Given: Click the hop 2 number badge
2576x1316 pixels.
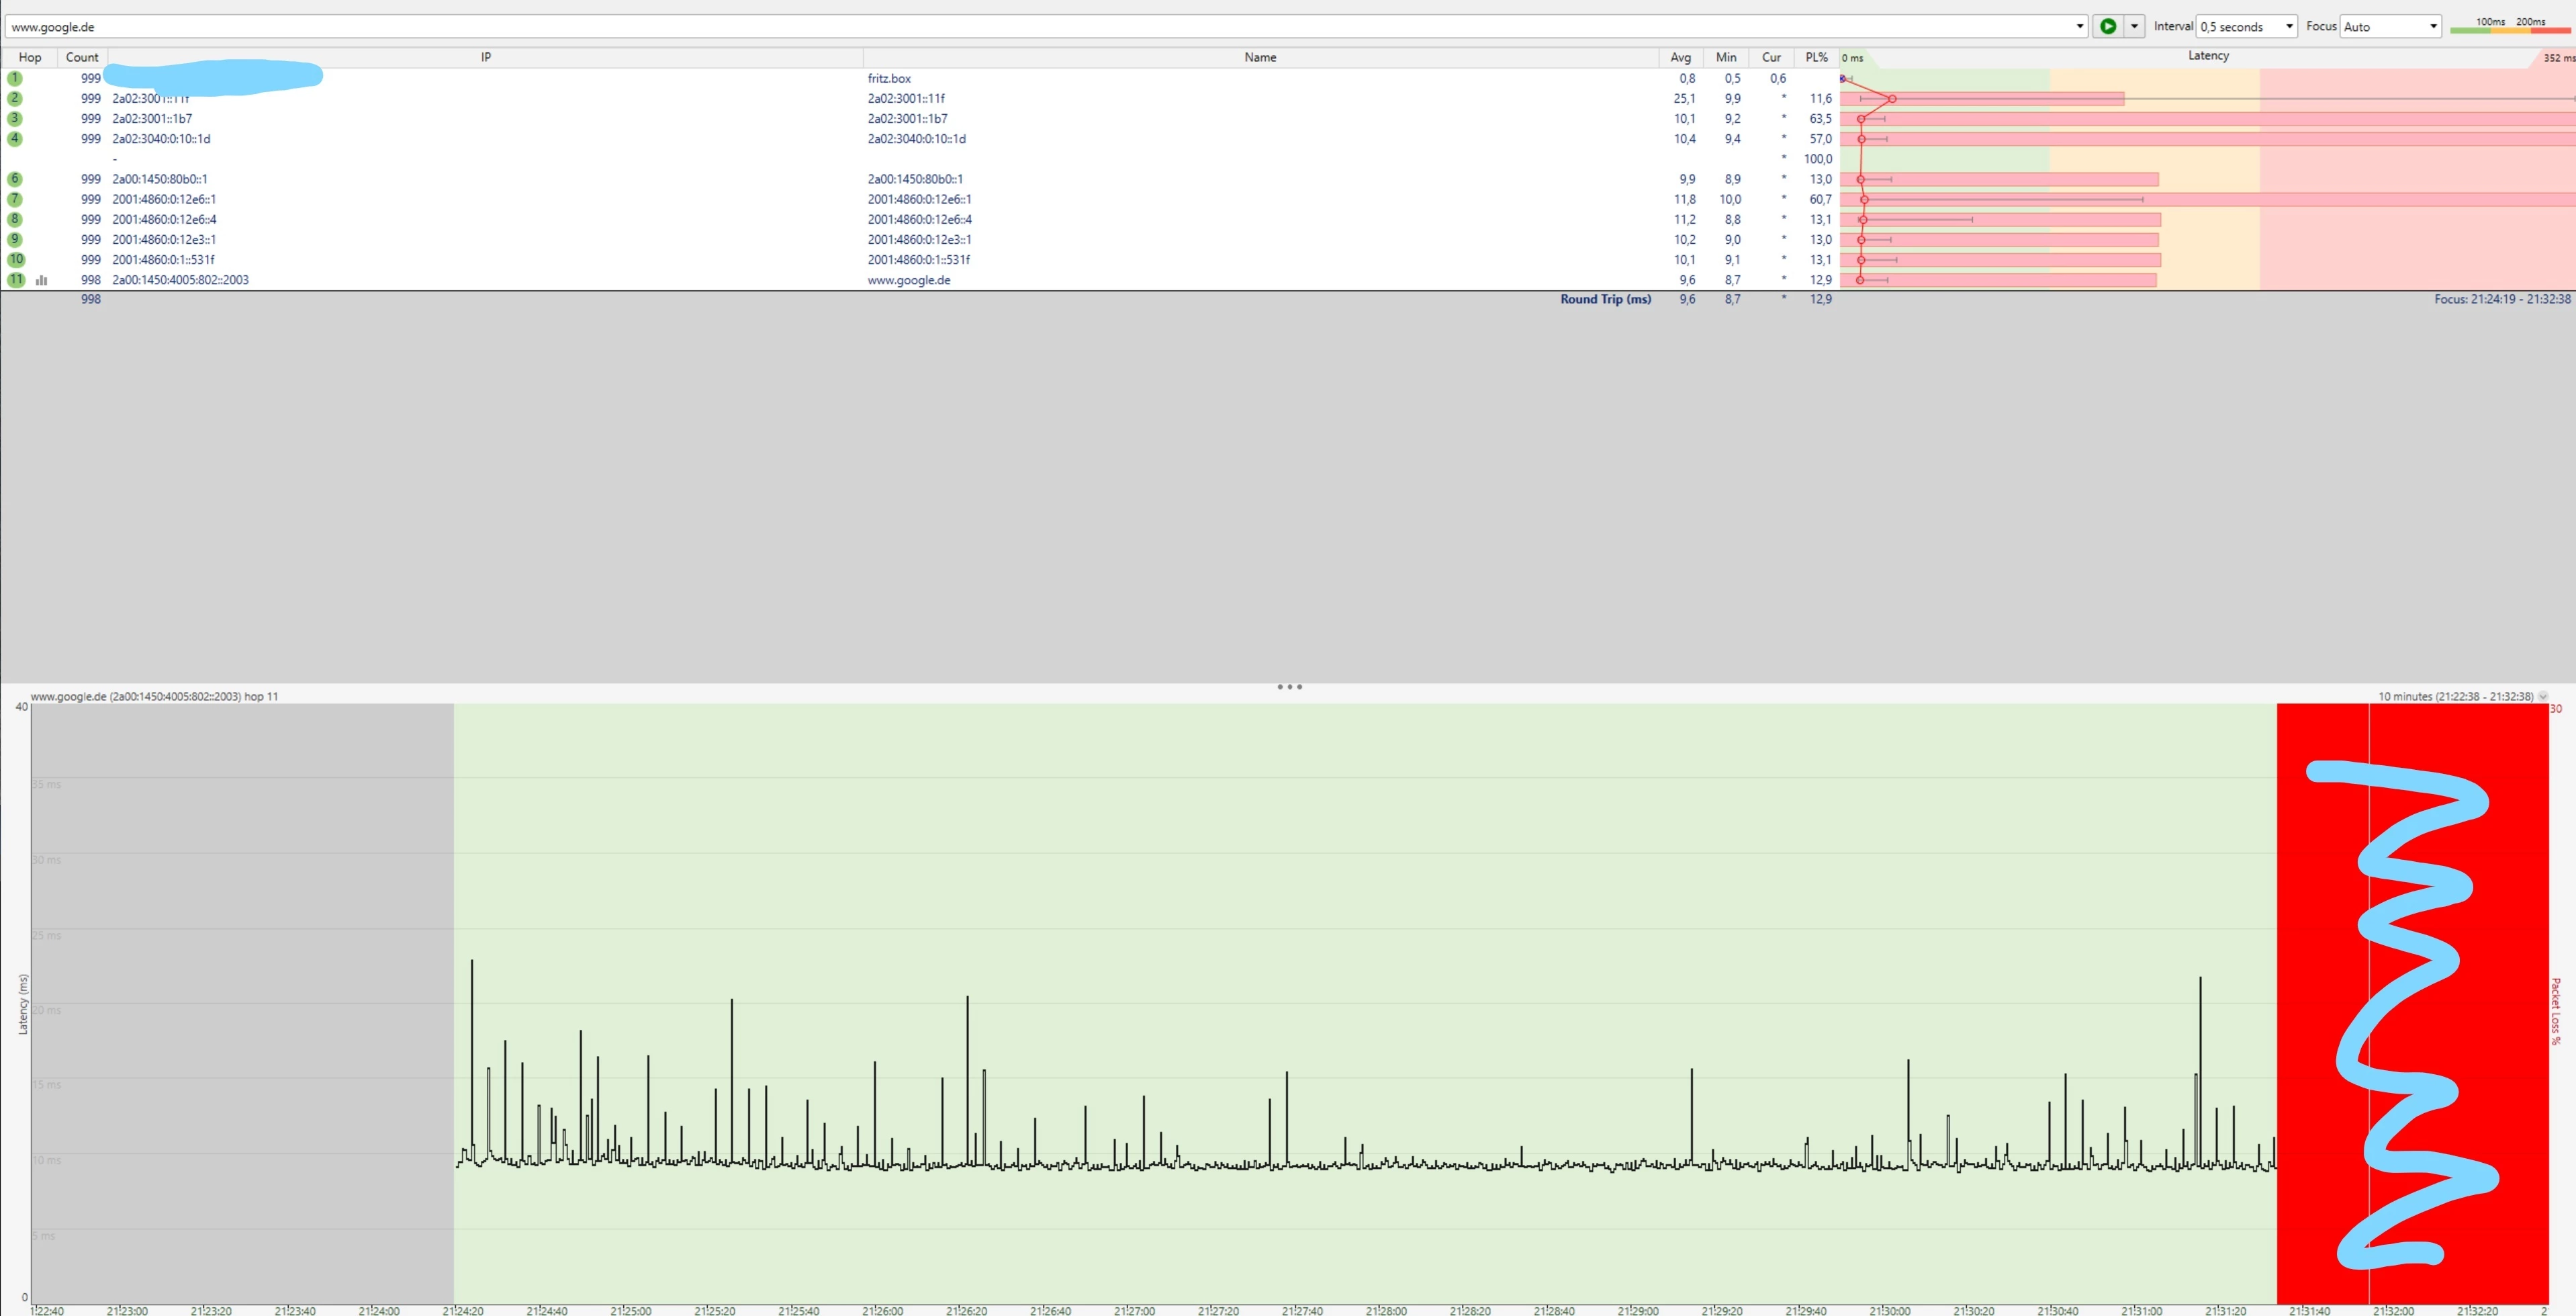Looking at the screenshot, I should click(x=15, y=98).
